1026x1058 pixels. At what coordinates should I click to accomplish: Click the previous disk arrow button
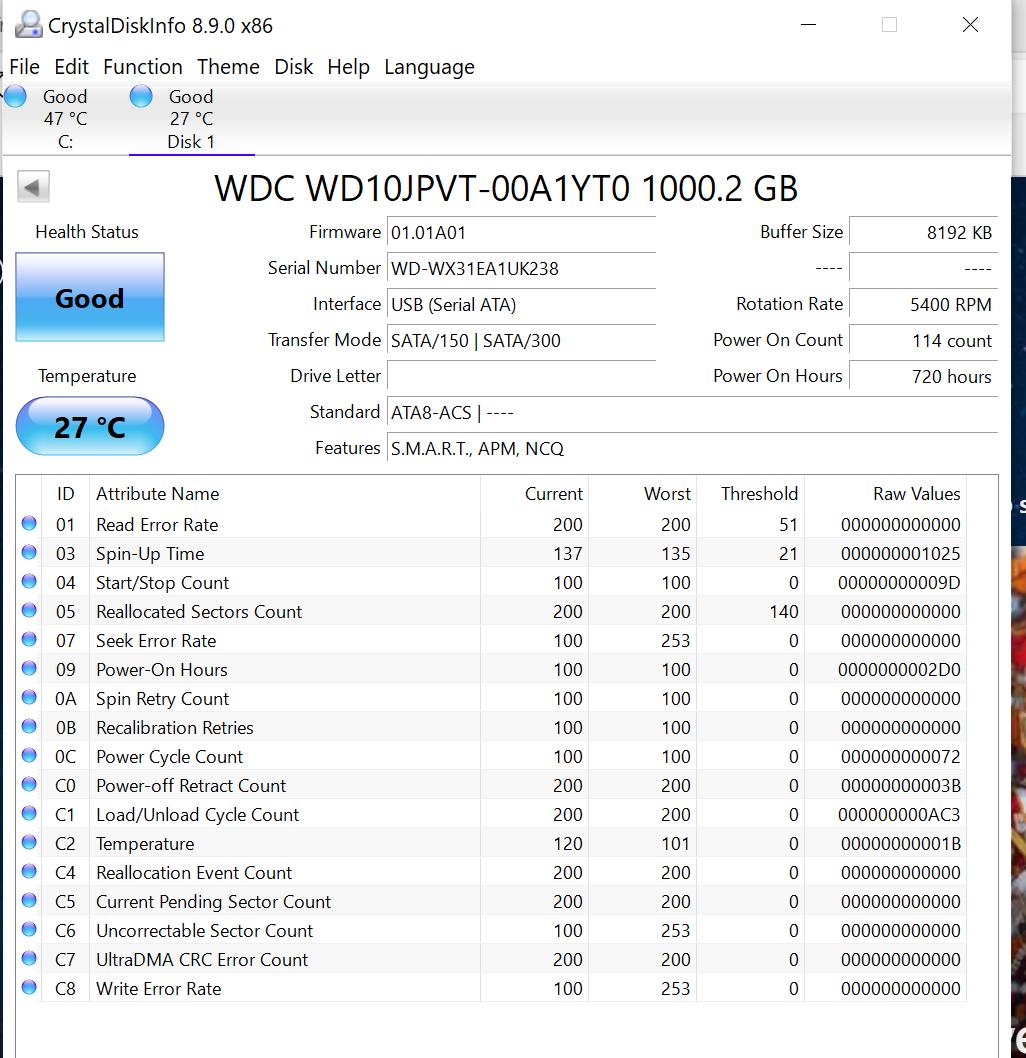pyautogui.click(x=33, y=187)
